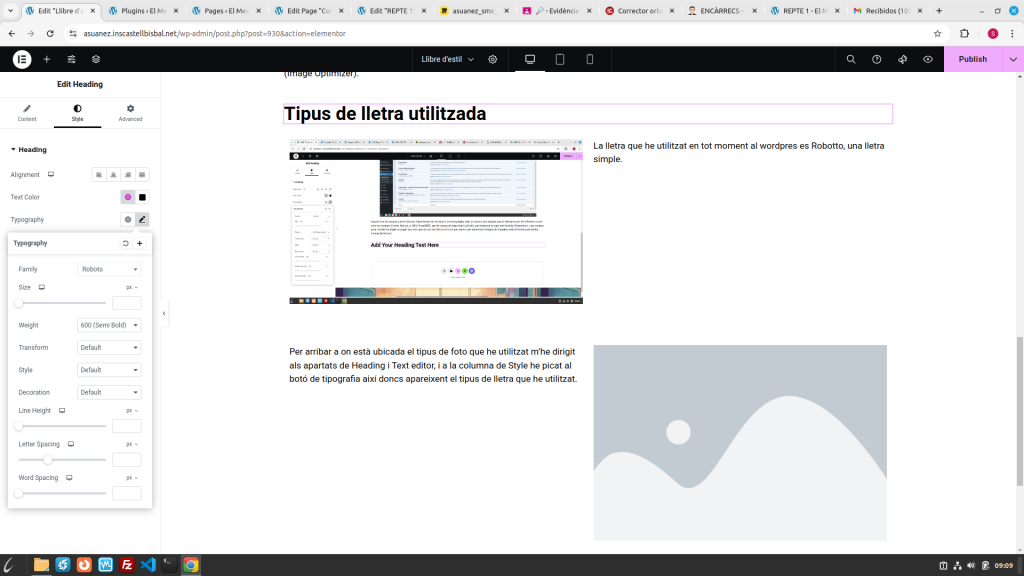Open global typography globe icon

pos(128,219)
